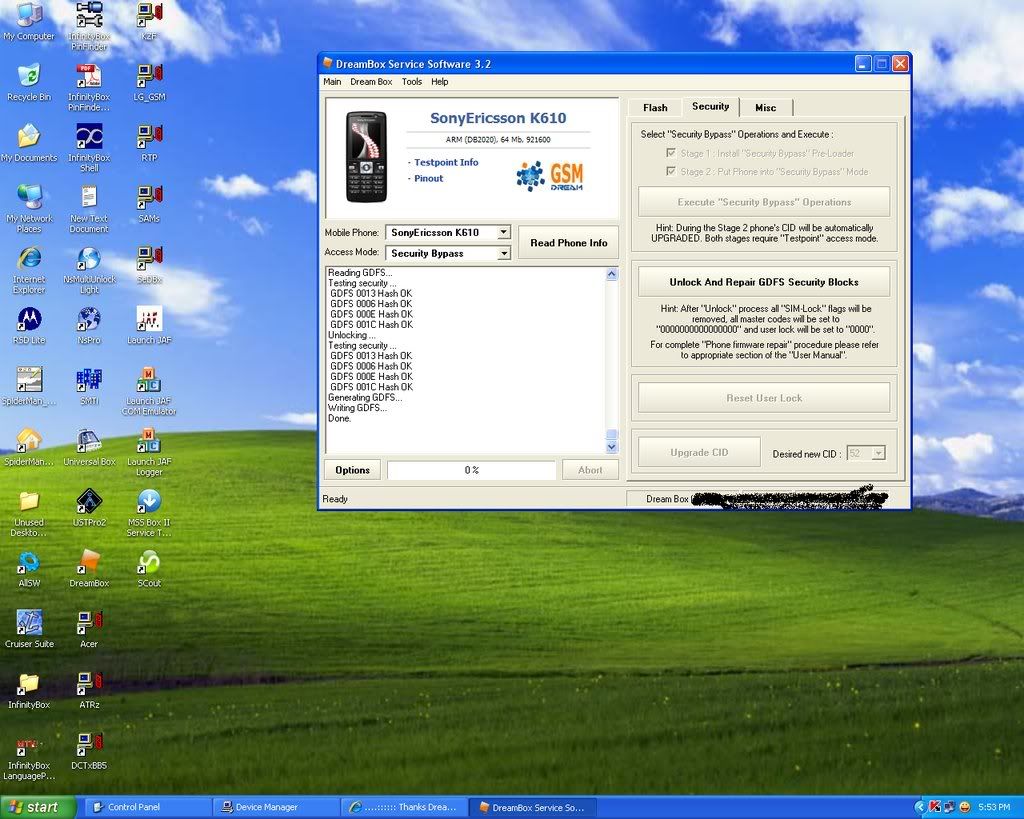This screenshot has height=819, width=1024.
Task: Click the SeDBx desktop shortcut
Action: [x=150, y=265]
